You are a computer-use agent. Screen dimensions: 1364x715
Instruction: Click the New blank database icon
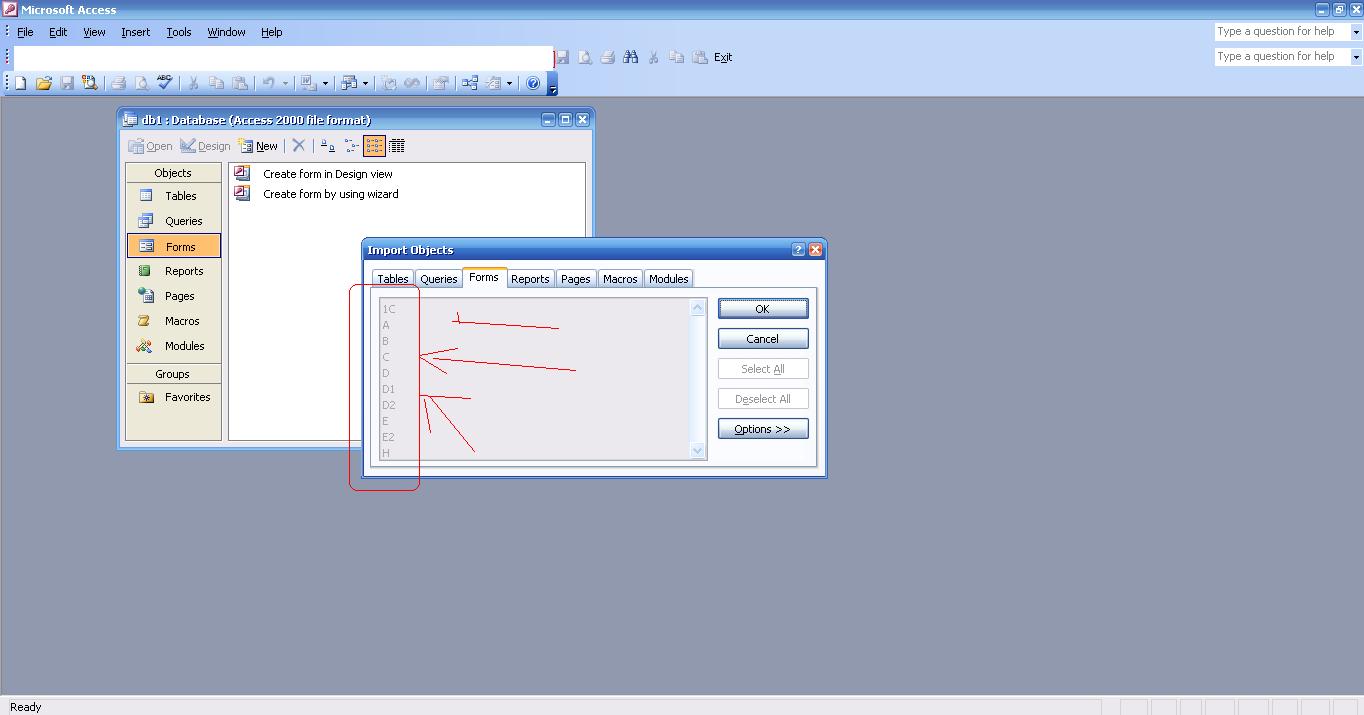click(20, 83)
